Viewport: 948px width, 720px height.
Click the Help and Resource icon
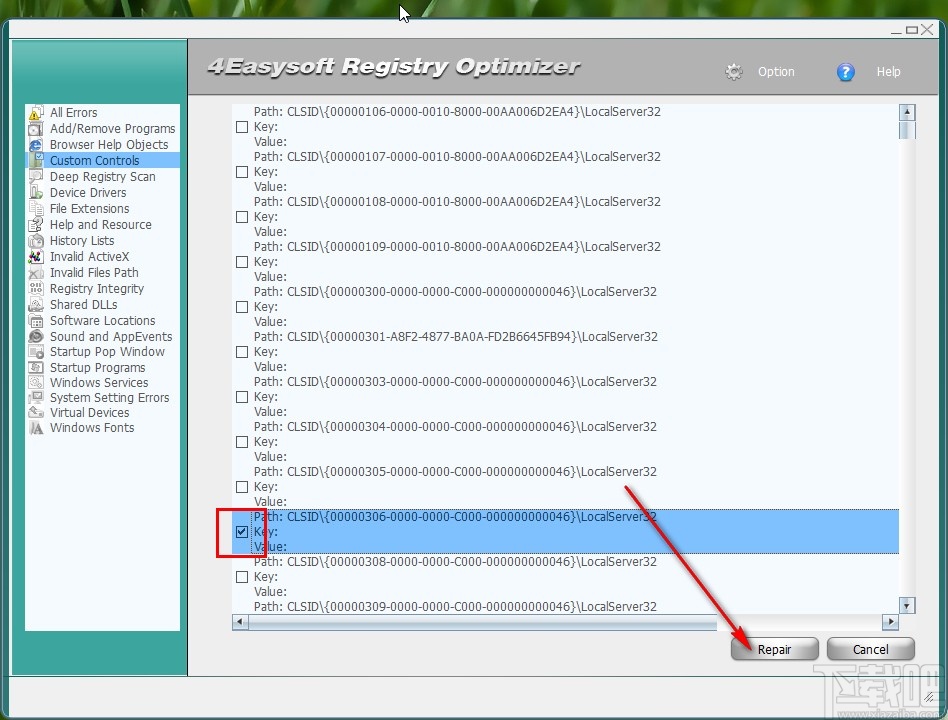pyautogui.click(x=36, y=225)
